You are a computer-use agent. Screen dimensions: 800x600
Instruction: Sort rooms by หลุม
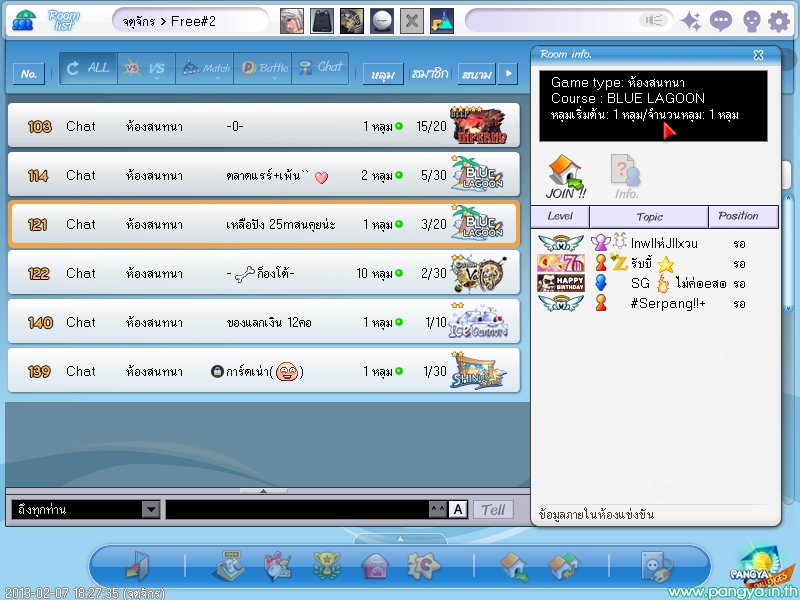pos(383,74)
